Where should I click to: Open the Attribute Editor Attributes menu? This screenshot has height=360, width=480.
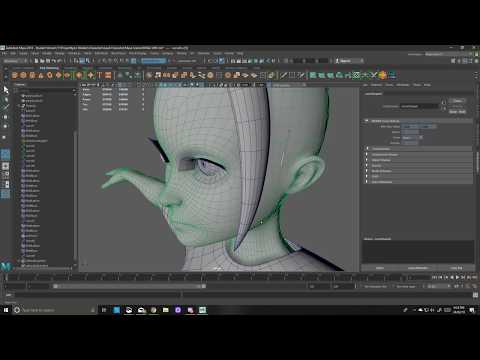pyautogui.click(x=403, y=85)
